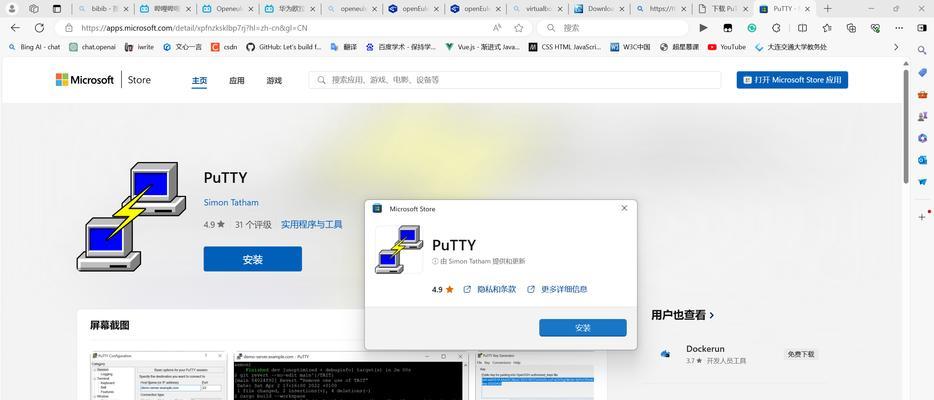Click the page vertical scrollbar
Viewport: 934px width, 400px height.
point(906,127)
